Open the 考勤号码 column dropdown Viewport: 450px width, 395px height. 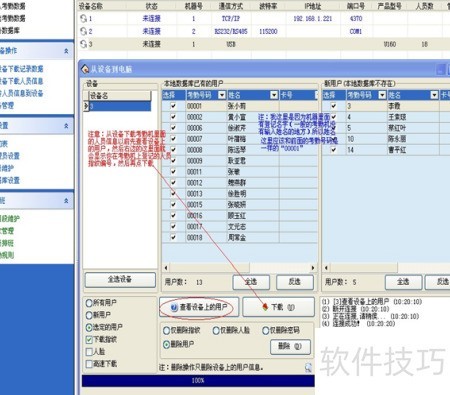[222, 95]
